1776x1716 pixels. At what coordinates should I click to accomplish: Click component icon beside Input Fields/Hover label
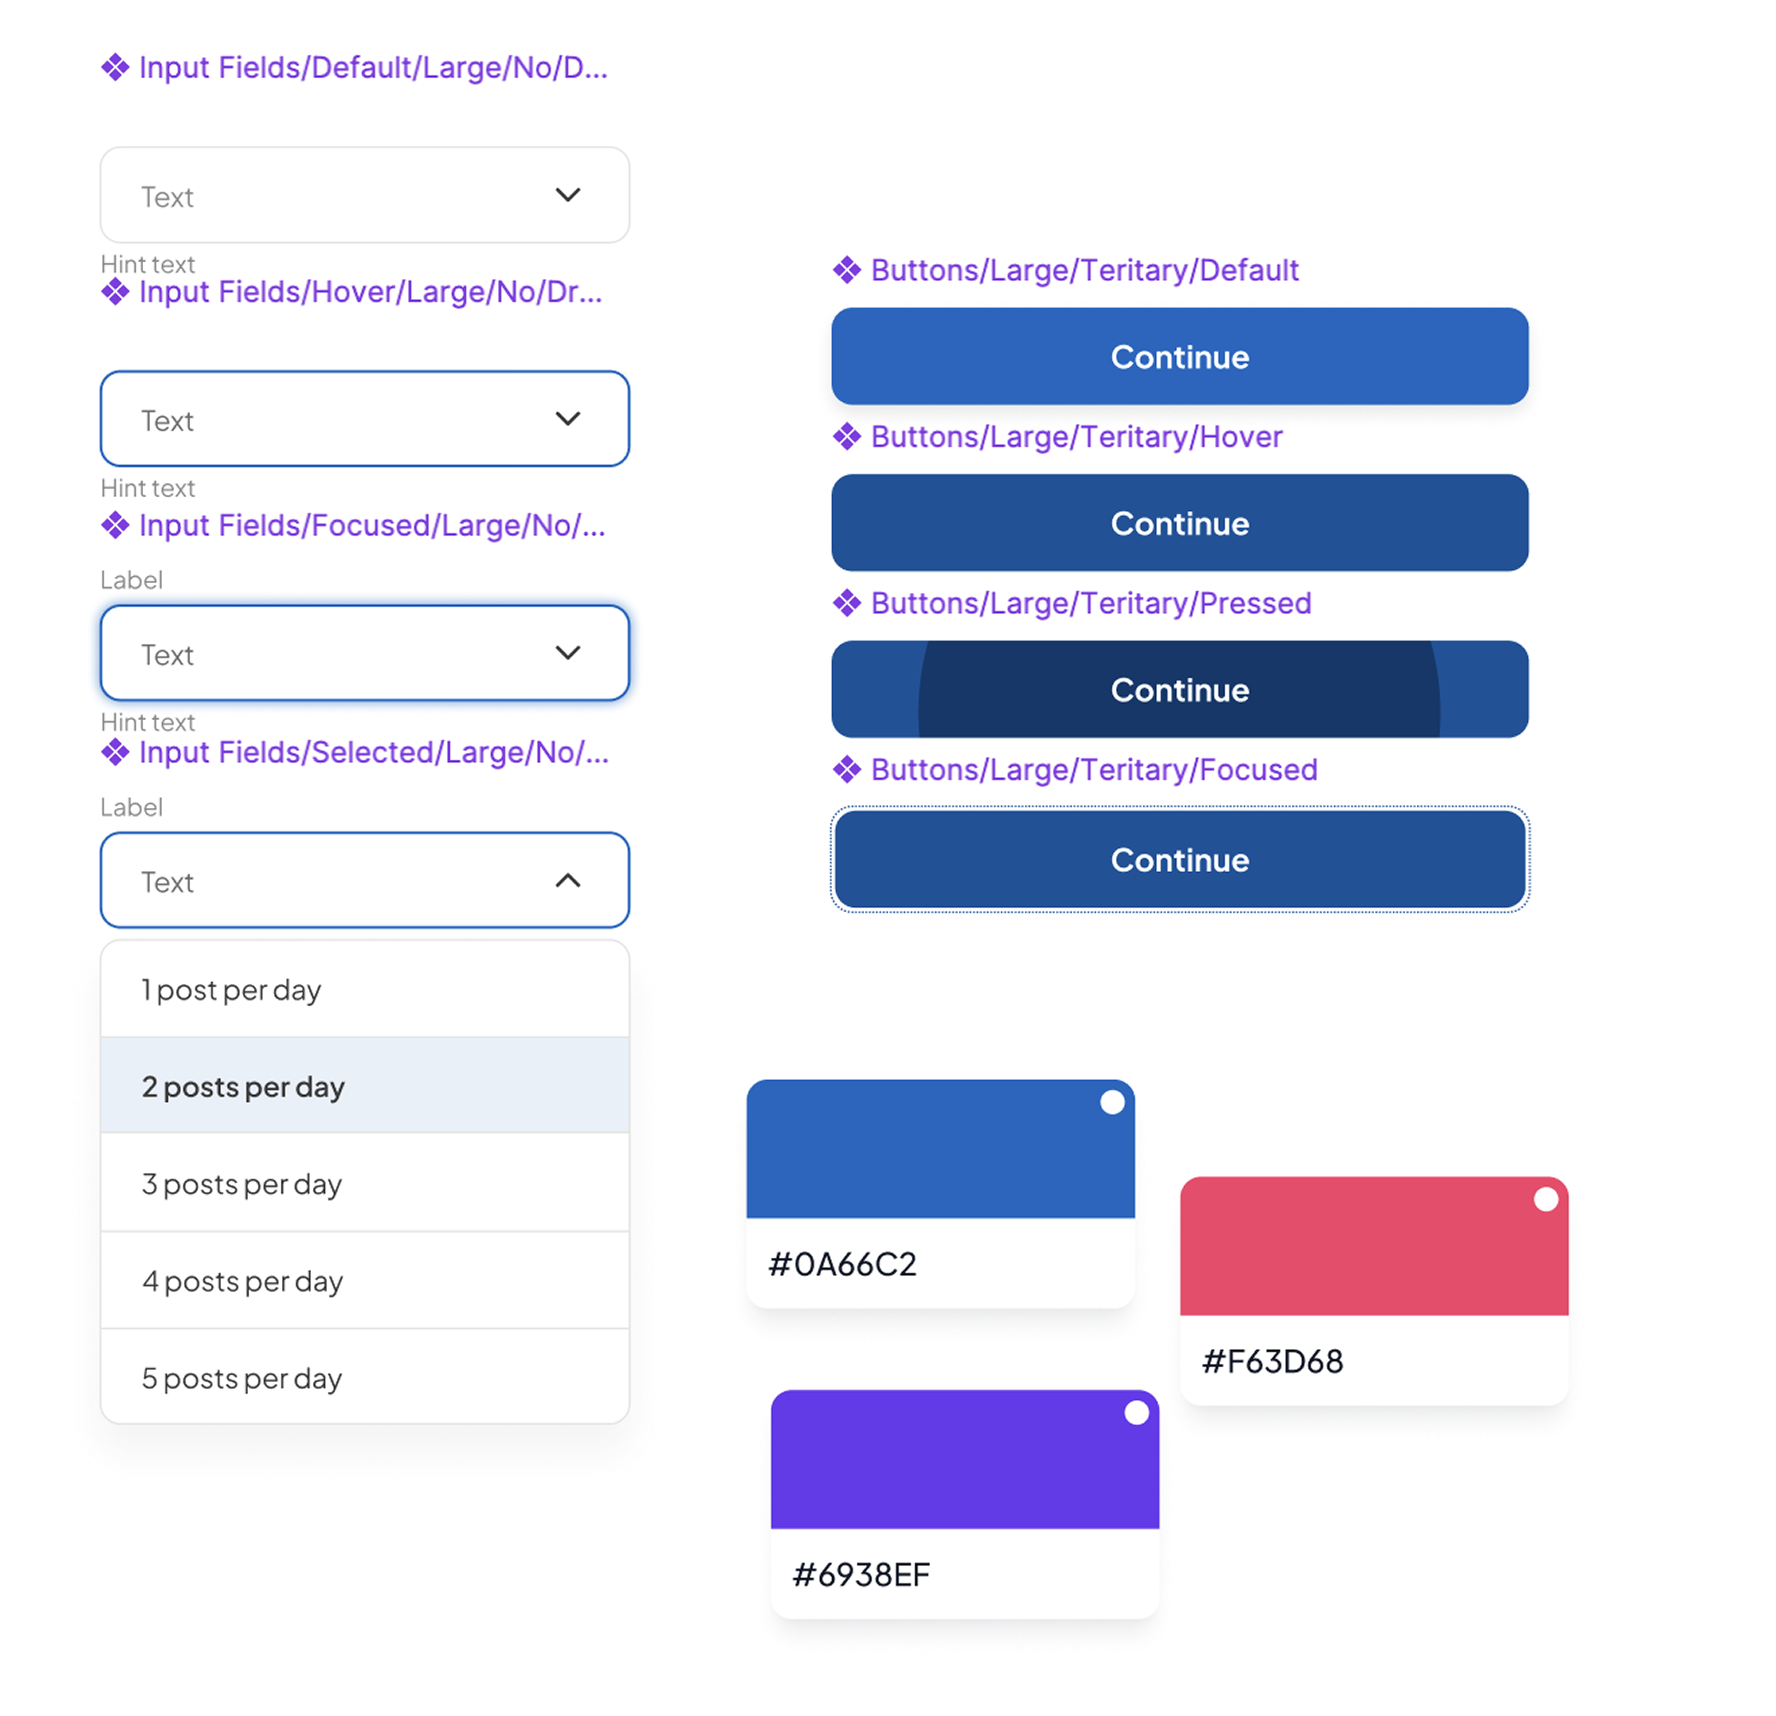pyautogui.click(x=115, y=292)
